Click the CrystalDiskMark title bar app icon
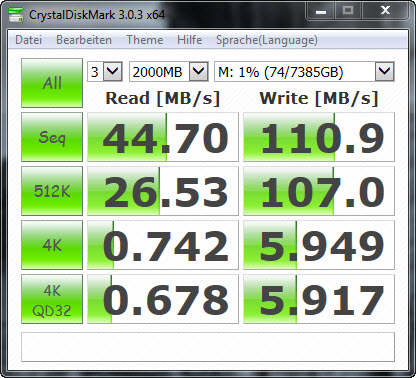The image size is (416, 378). (15, 14)
